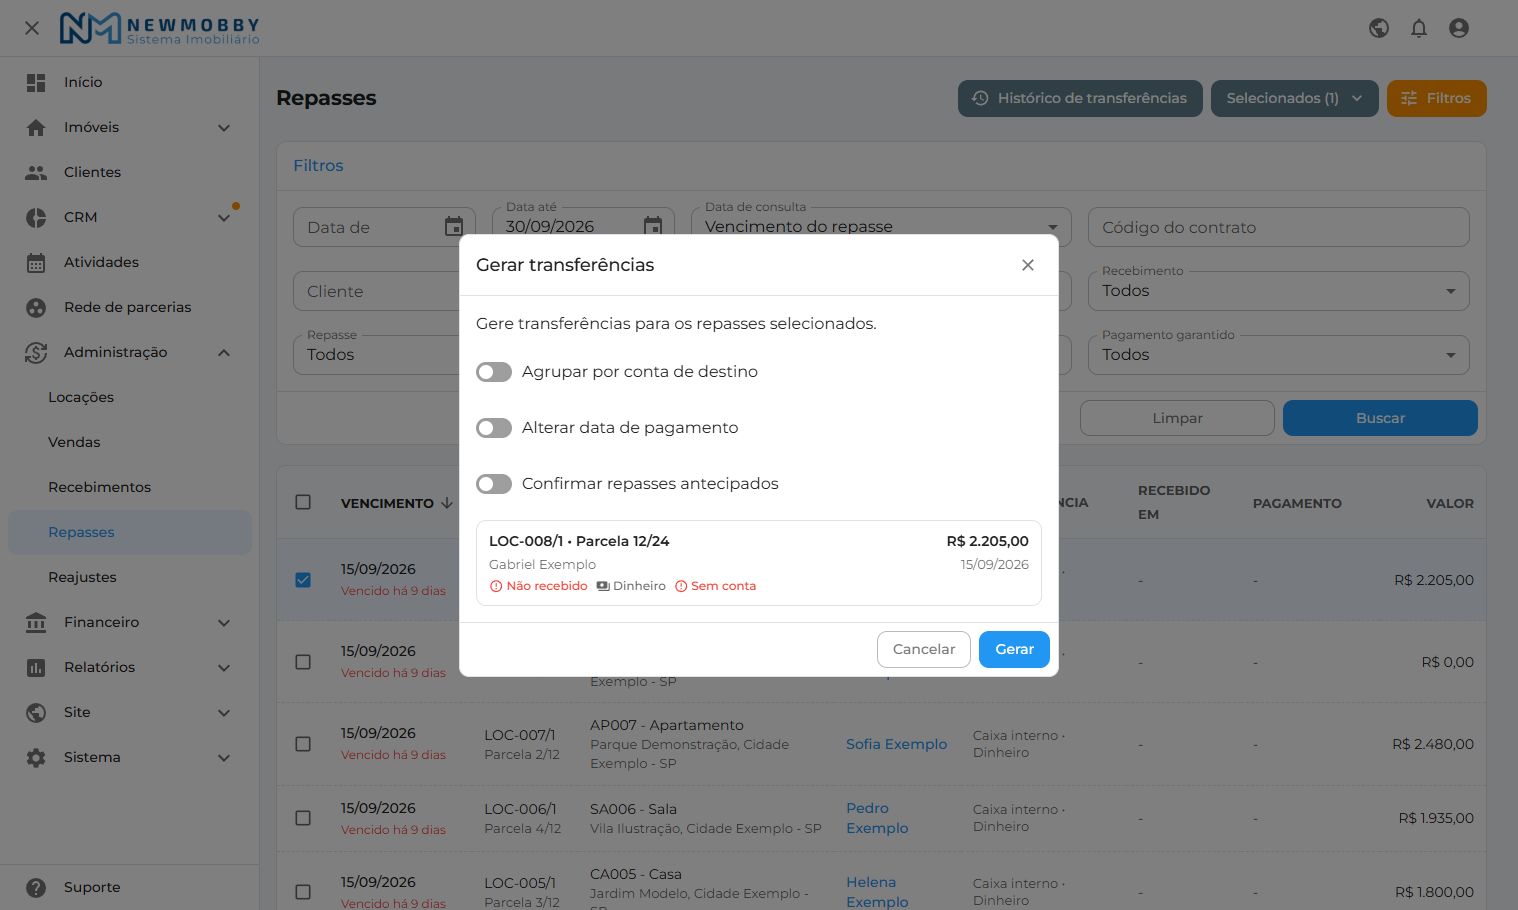Toggle the select-all checkbox in table header

click(303, 502)
